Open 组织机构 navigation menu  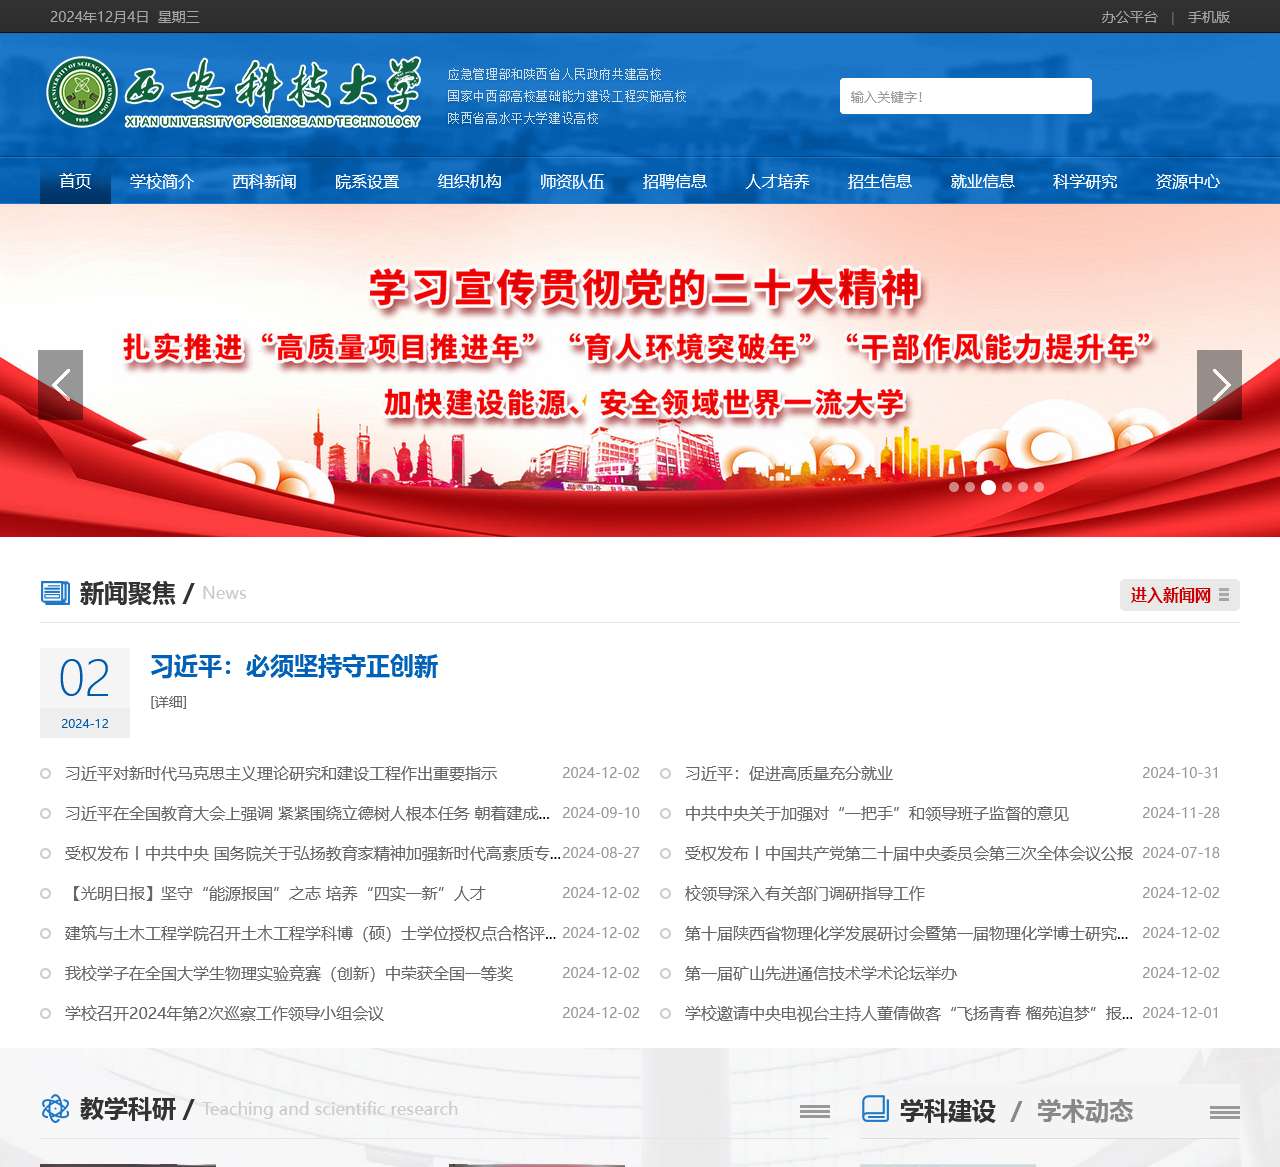tap(469, 181)
